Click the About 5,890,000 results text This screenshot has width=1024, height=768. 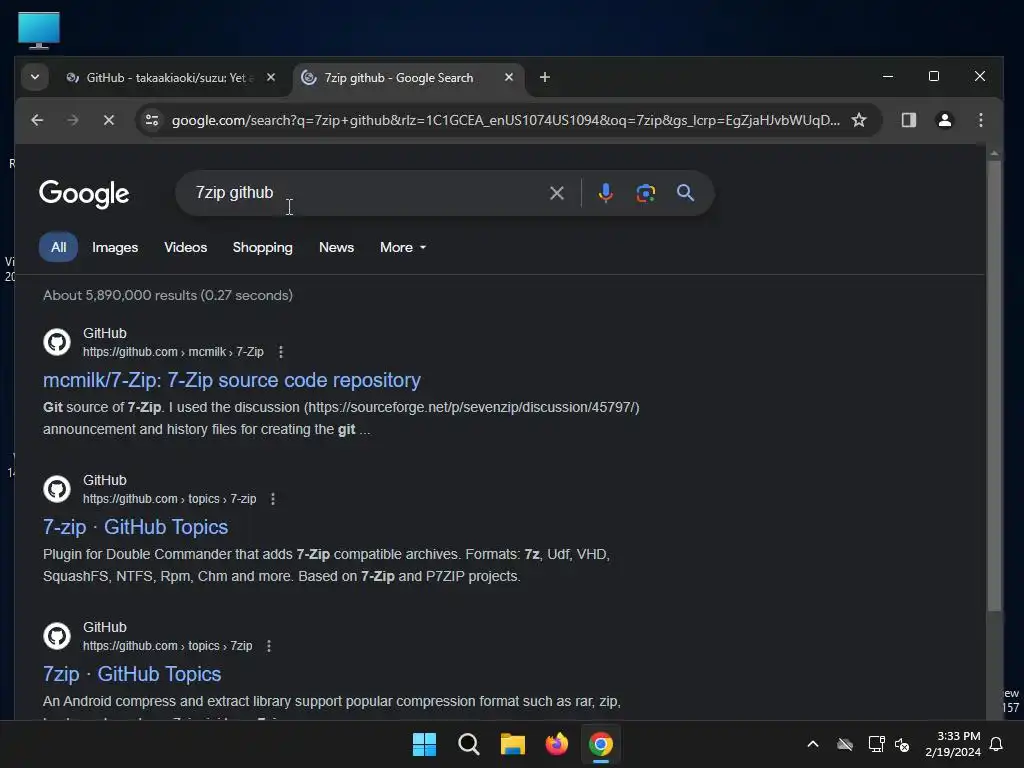168,295
